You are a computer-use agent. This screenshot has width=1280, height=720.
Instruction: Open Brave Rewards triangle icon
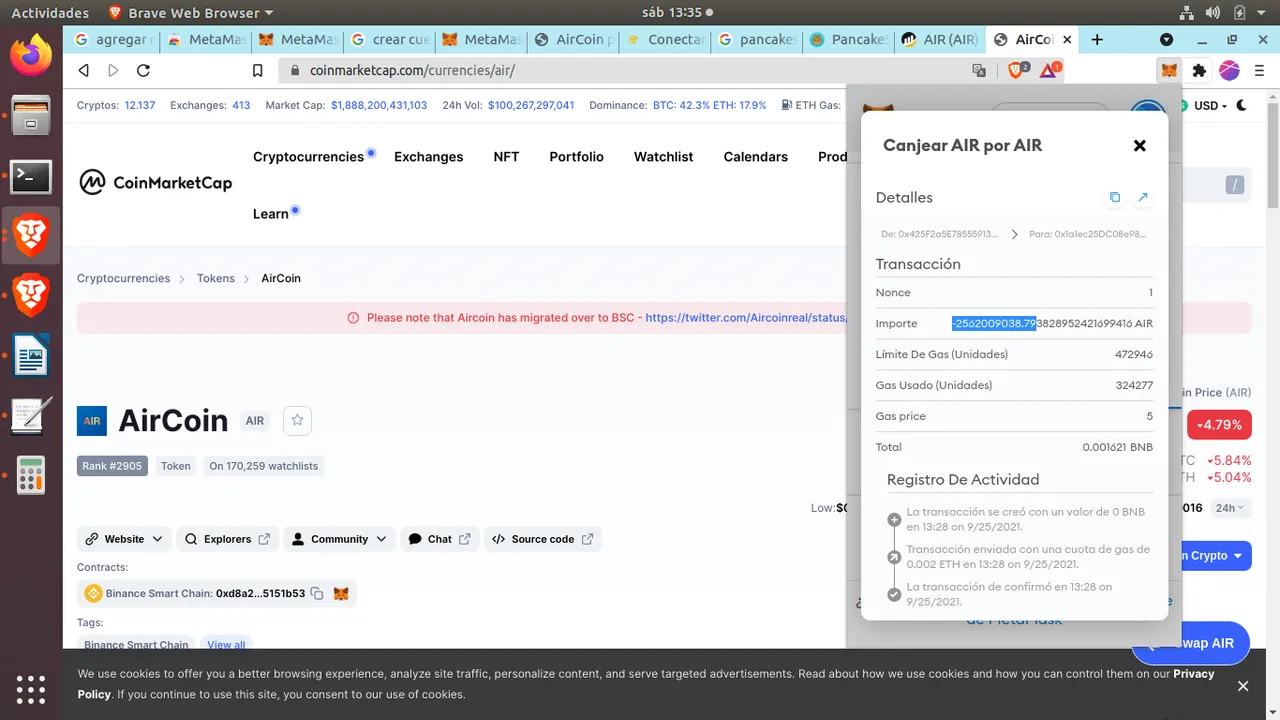[x=1049, y=70]
